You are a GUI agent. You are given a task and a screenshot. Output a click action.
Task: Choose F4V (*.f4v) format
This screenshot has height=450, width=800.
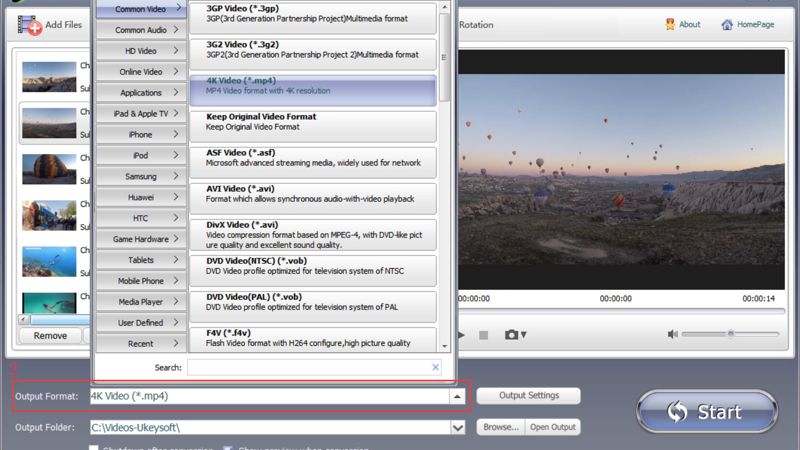(x=313, y=339)
